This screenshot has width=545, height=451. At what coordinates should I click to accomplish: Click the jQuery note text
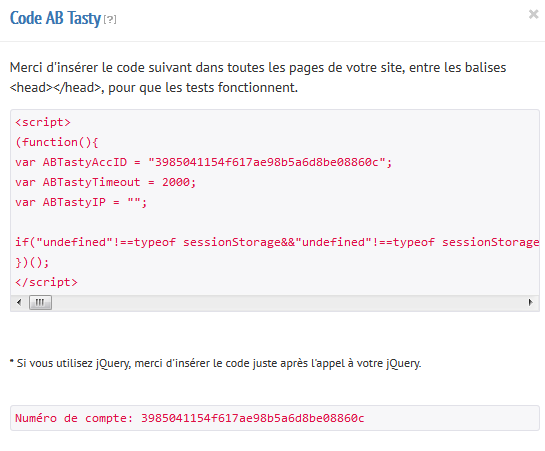215,363
